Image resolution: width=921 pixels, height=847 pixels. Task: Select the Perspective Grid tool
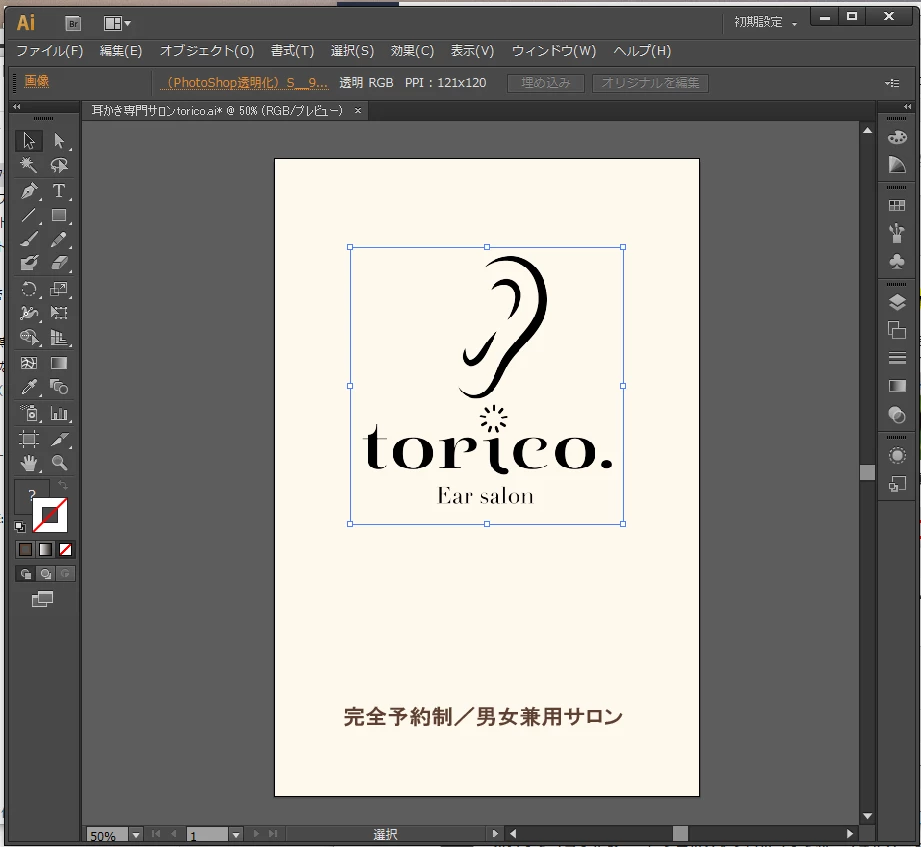pyautogui.click(x=59, y=337)
